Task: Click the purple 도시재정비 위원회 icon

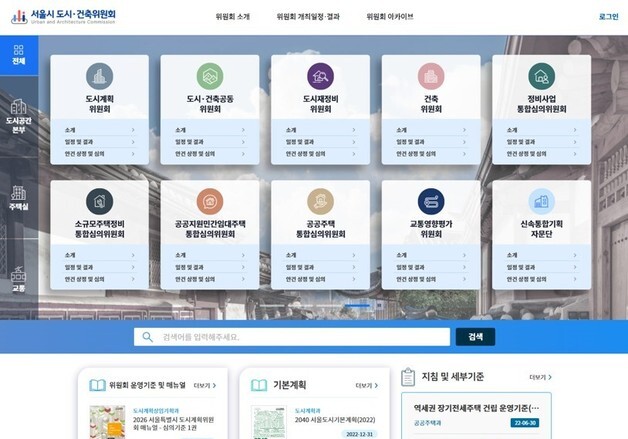Action: pos(320,76)
